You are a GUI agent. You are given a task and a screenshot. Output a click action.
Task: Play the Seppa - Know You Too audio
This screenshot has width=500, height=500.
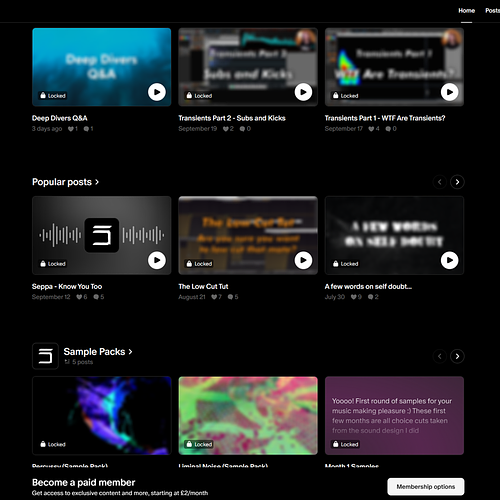point(157,260)
